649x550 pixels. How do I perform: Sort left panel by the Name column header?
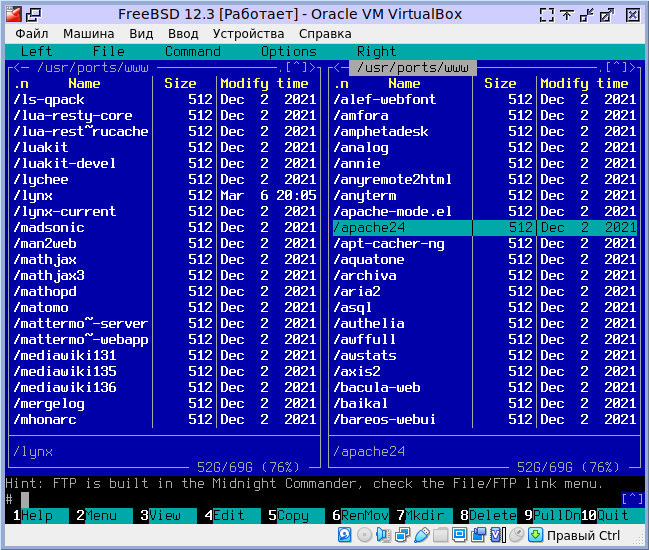pyautogui.click(x=84, y=84)
